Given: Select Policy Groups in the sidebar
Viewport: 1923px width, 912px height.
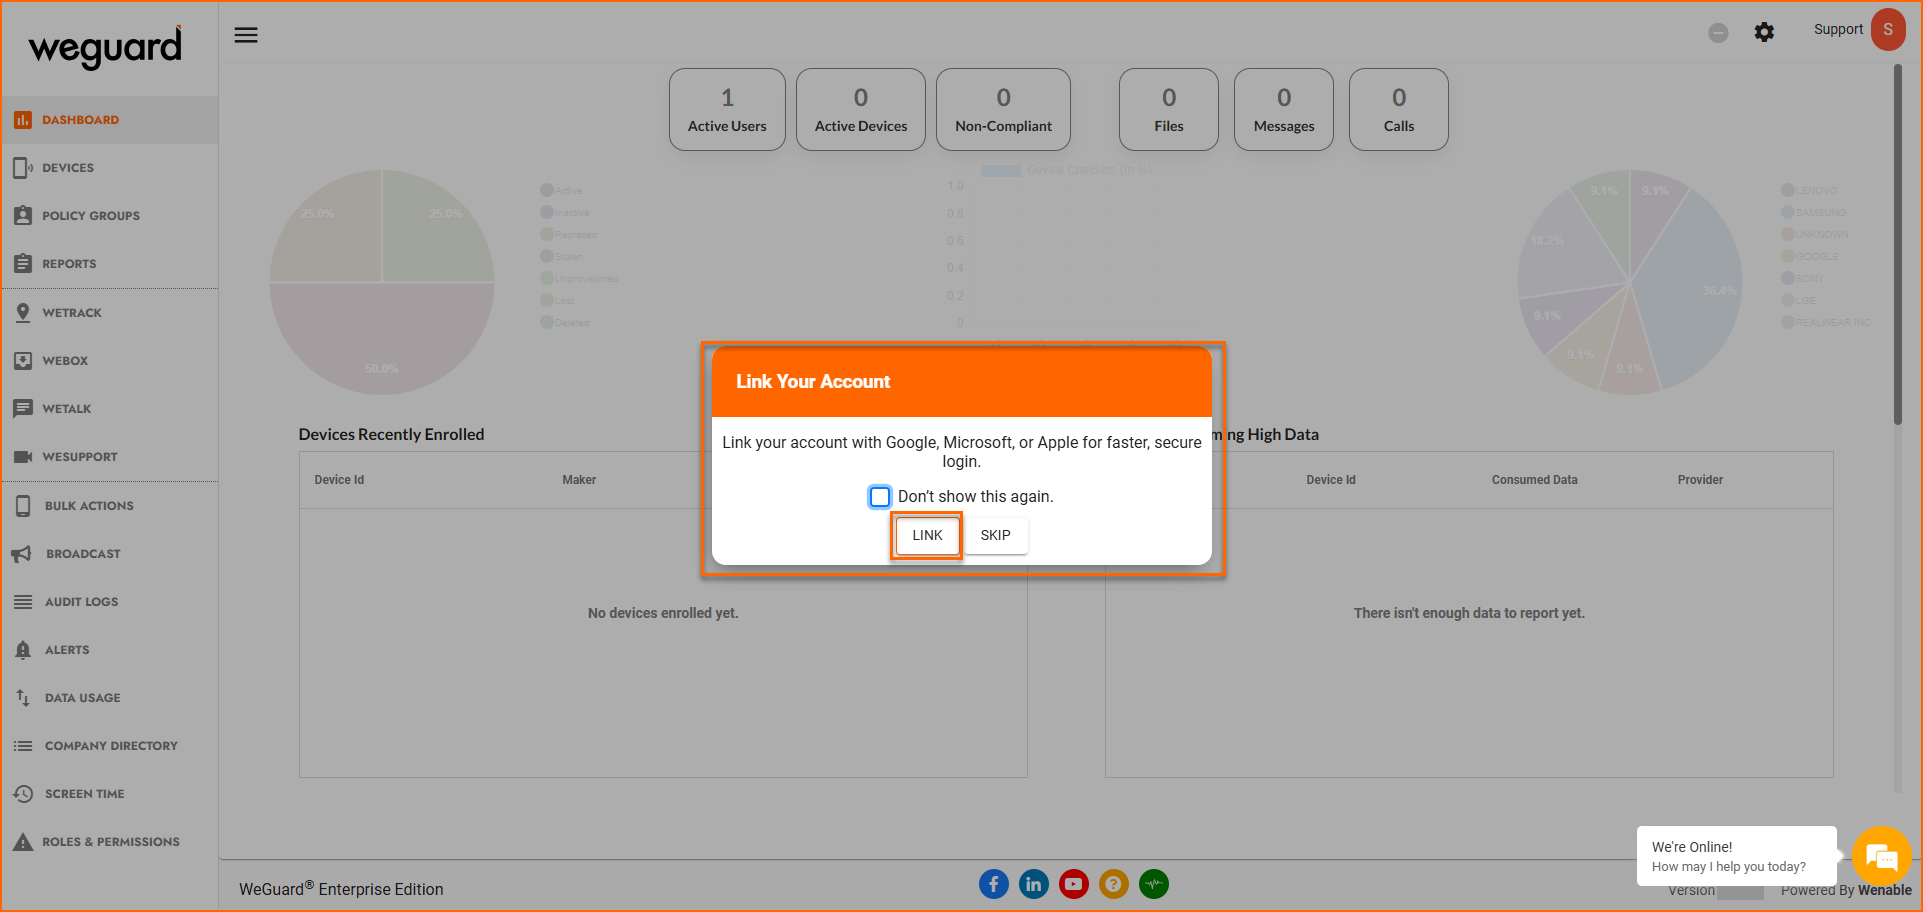Looking at the screenshot, I should 90,216.
